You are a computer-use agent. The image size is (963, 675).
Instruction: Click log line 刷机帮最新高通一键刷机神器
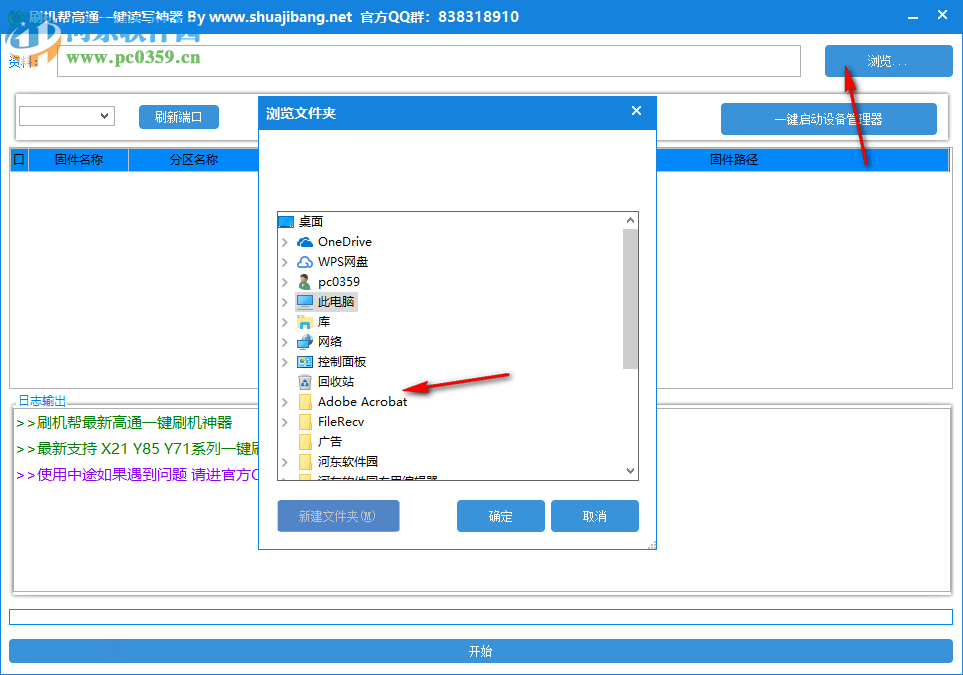point(125,423)
